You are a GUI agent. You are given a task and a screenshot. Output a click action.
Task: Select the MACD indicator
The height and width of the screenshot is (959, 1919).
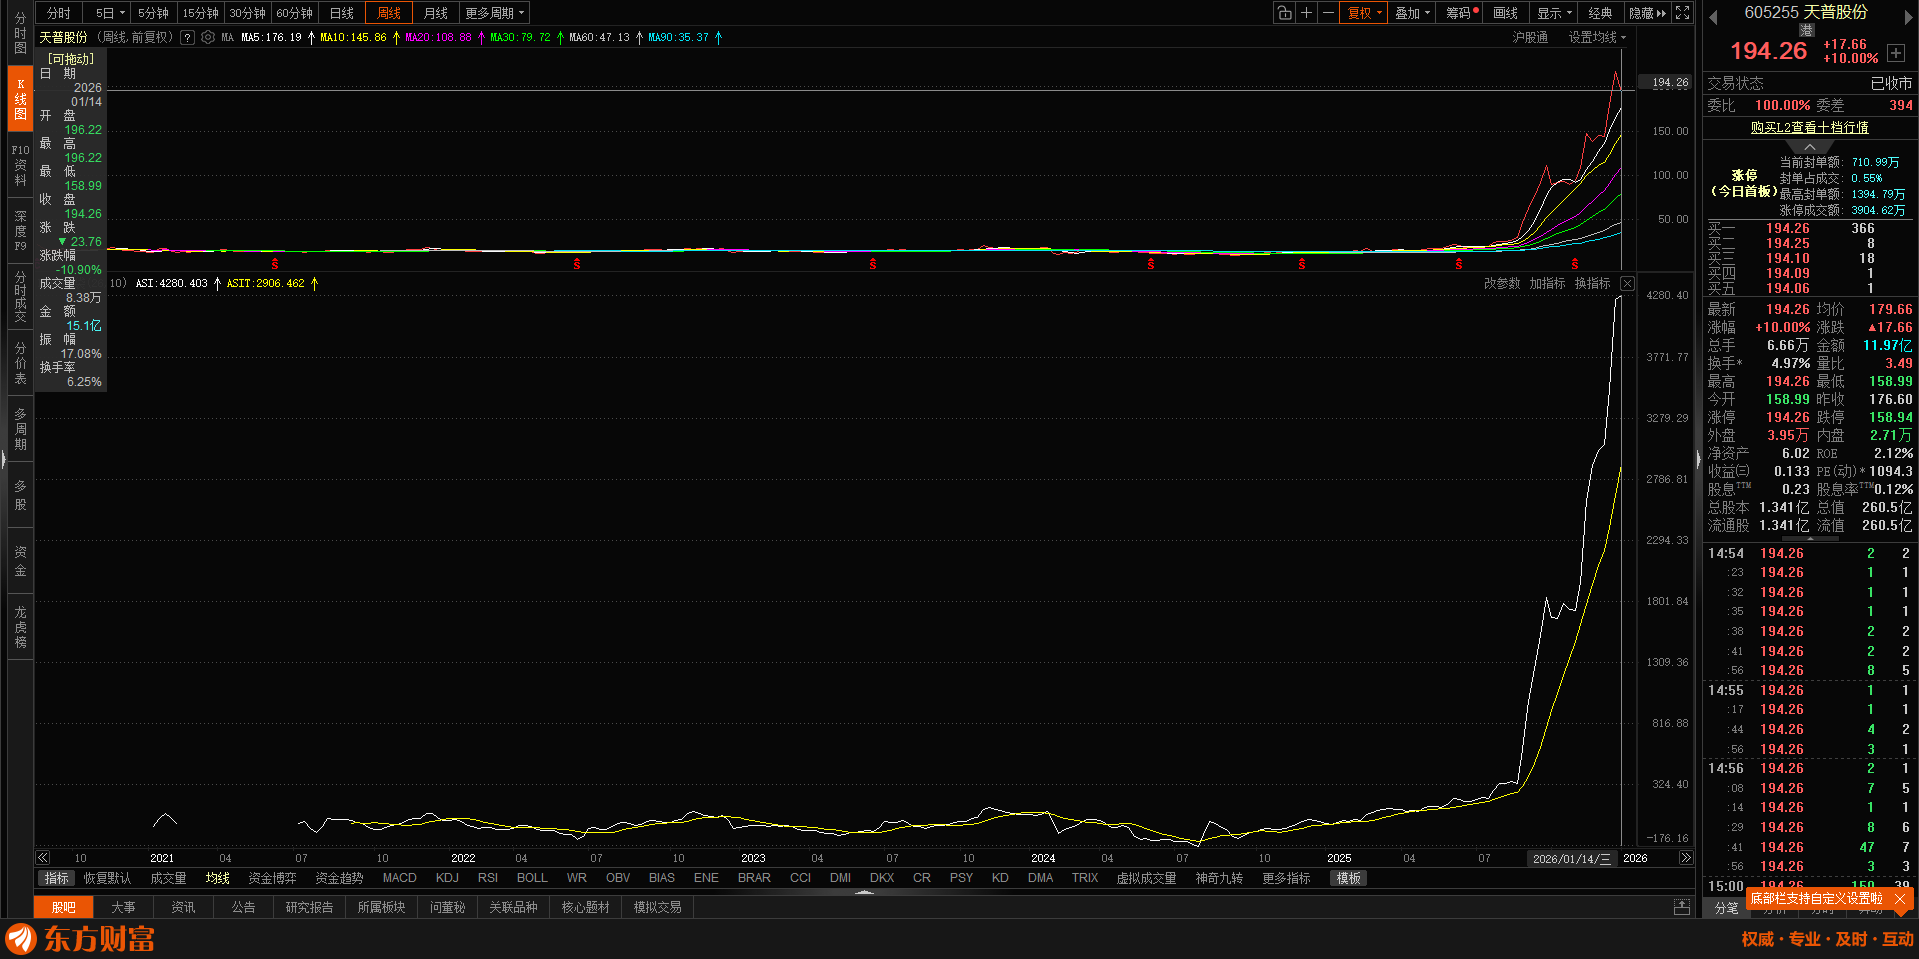[399, 878]
